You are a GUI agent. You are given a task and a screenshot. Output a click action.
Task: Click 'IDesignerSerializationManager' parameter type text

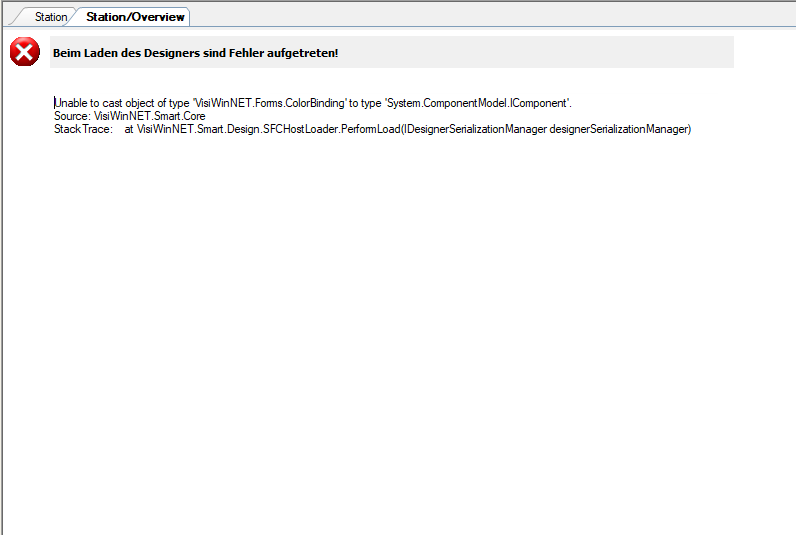tap(474, 129)
